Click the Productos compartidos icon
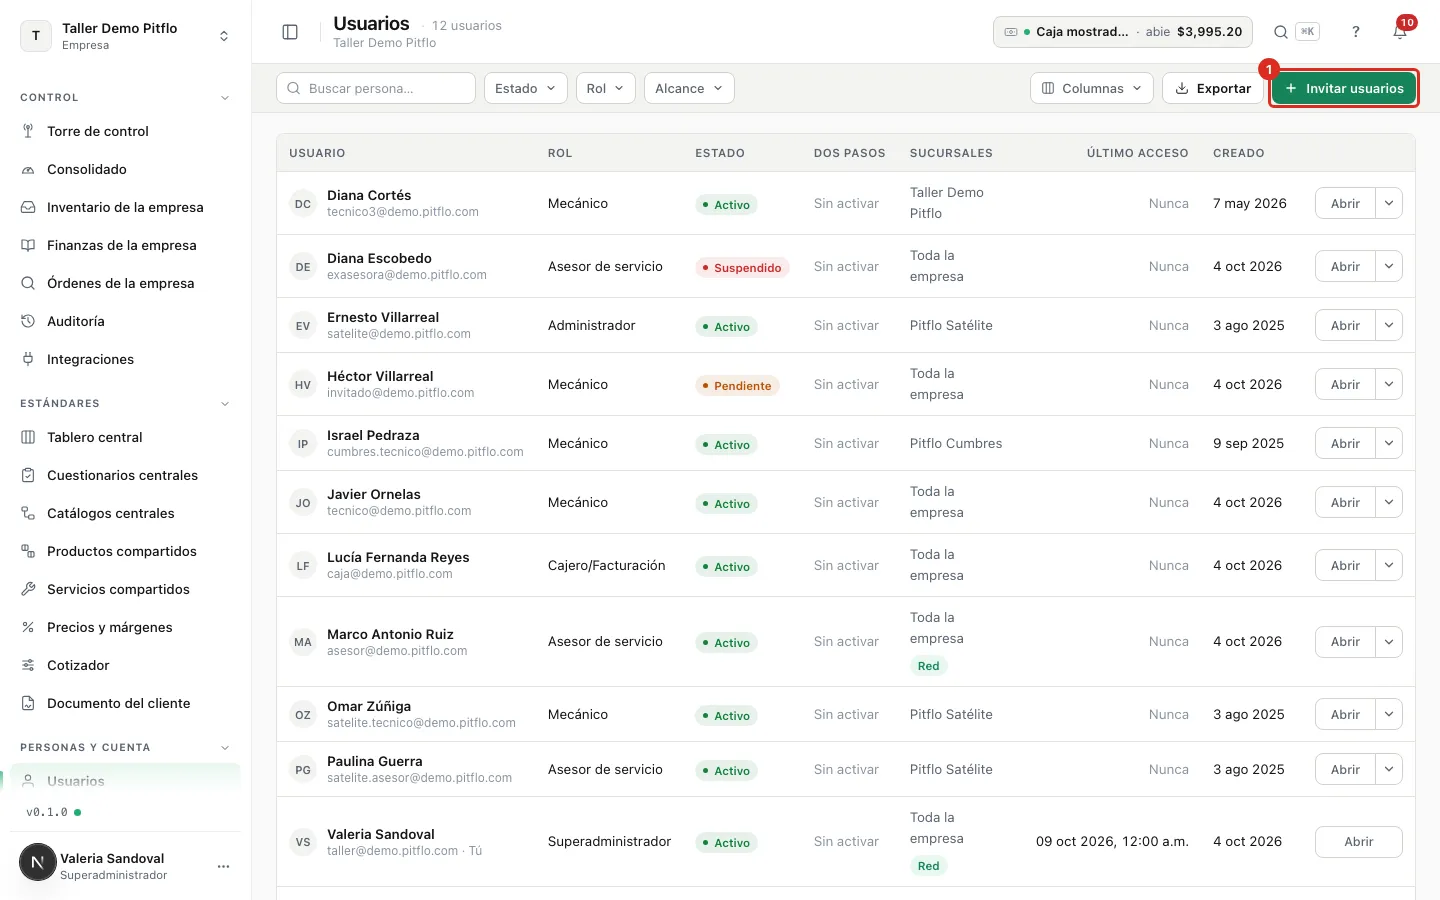 point(28,551)
